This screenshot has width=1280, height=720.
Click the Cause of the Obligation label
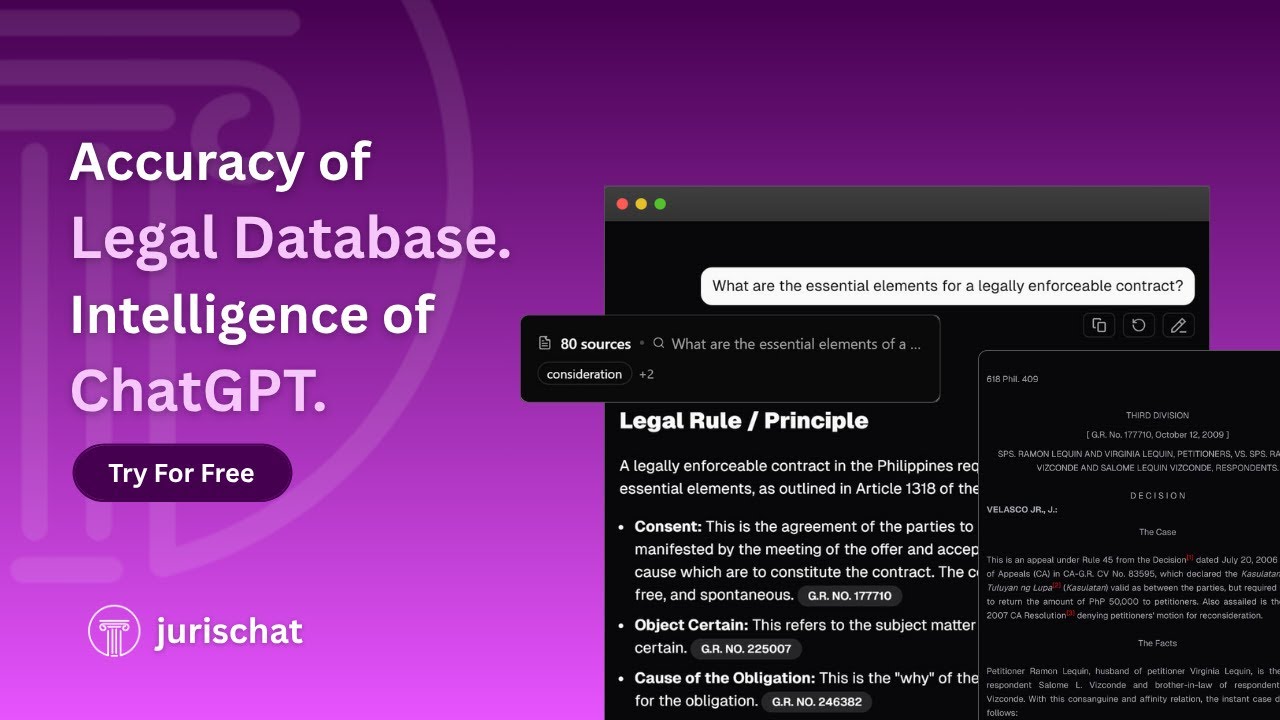[x=725, y=677]
